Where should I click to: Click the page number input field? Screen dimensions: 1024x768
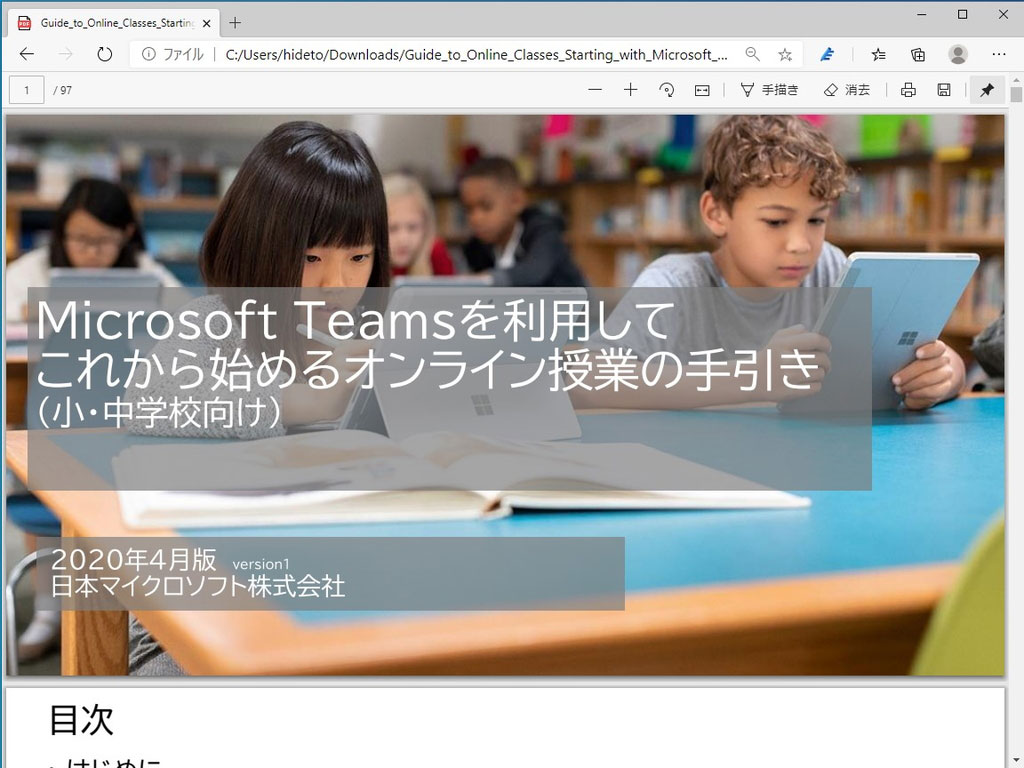tap(26, 90)
